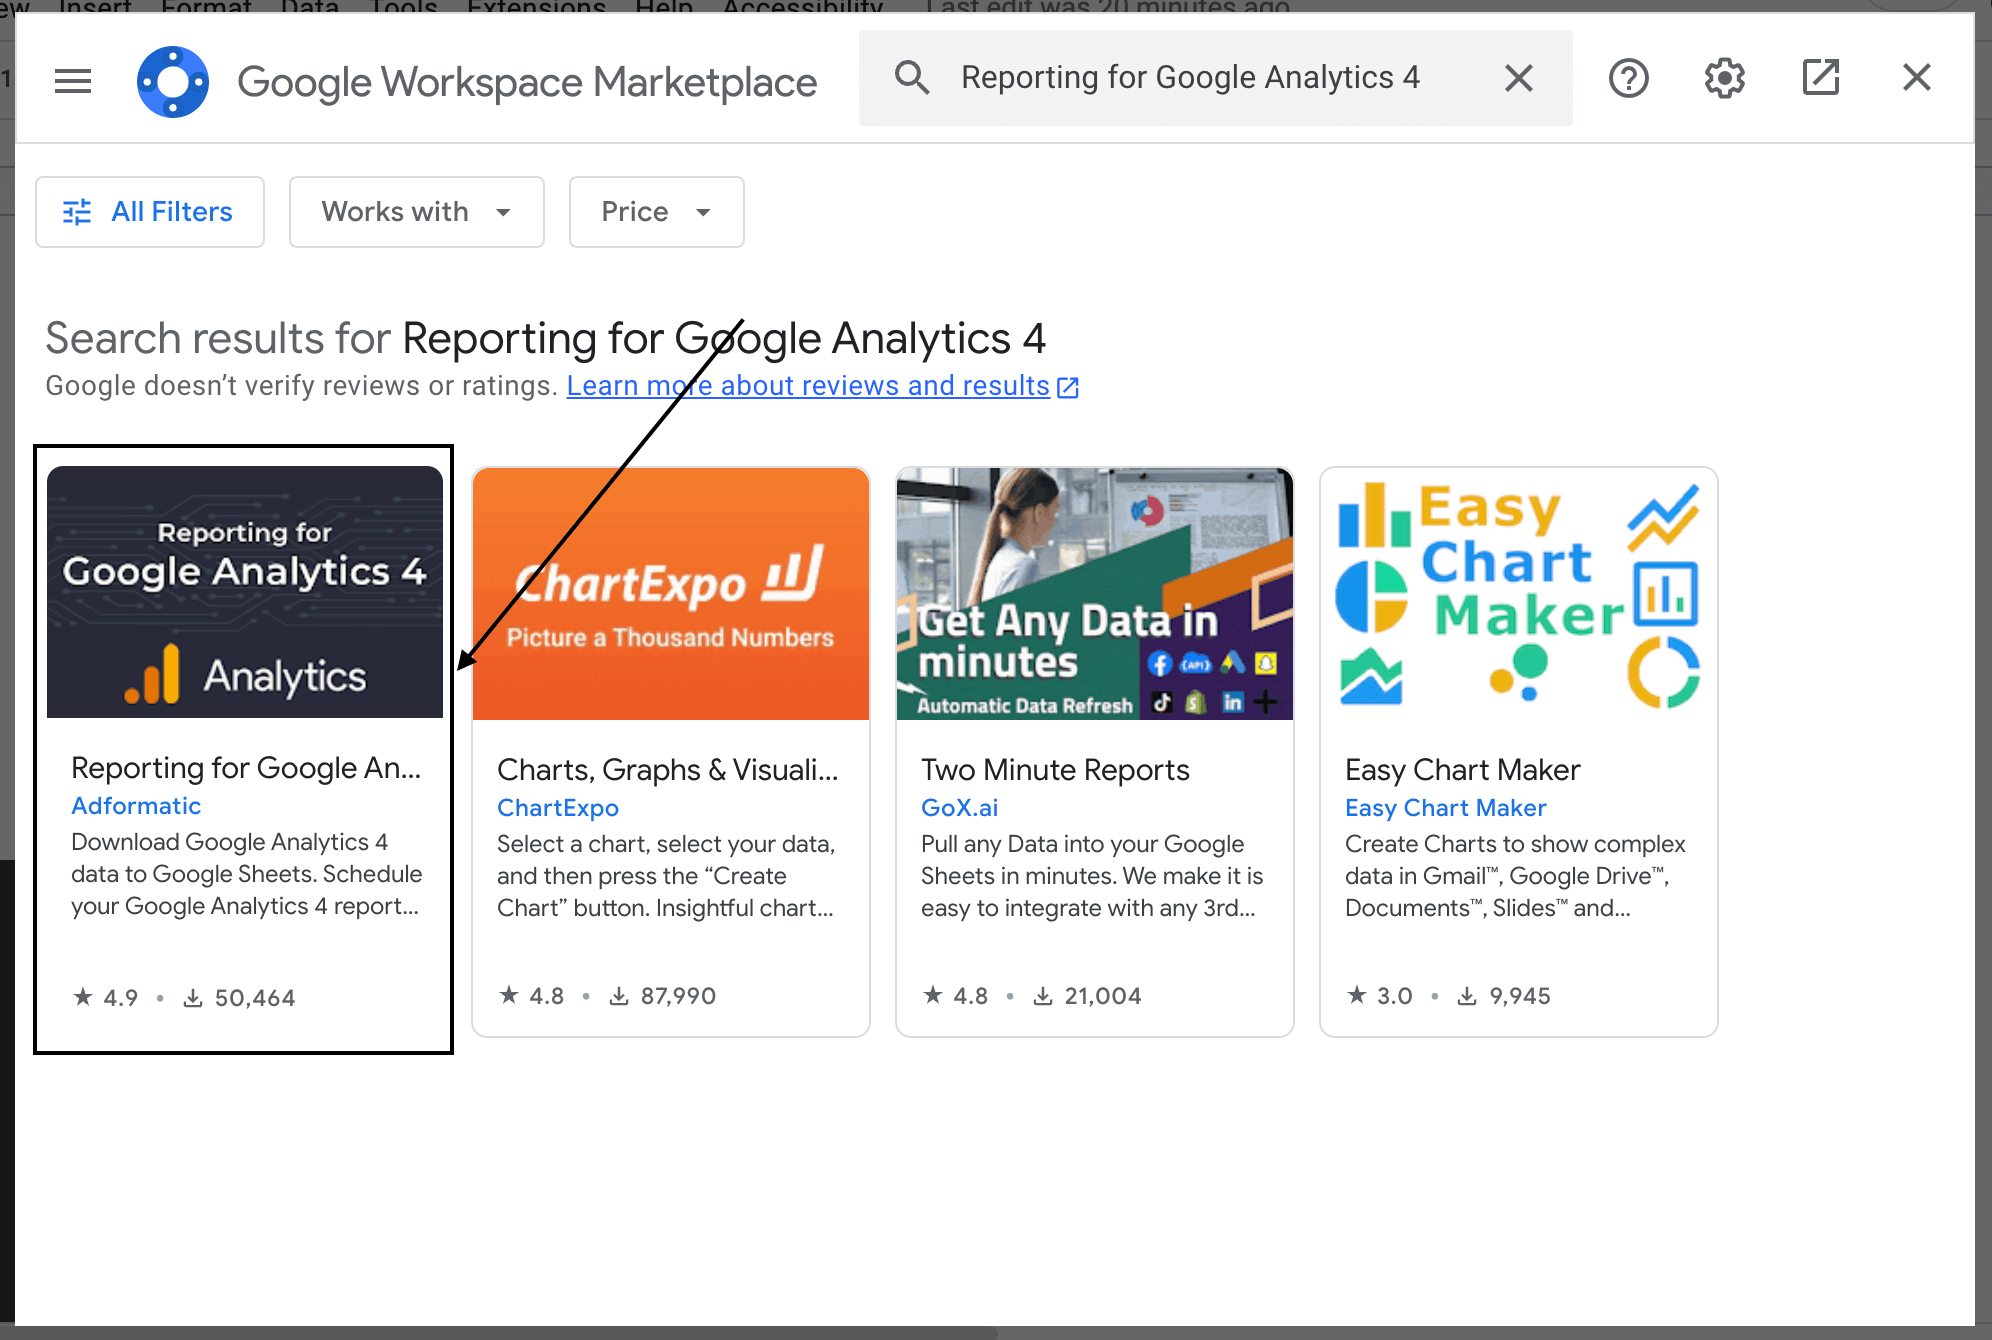
Task: Click the Google Workspace Marketplace logo
Action: tap(173, 81)
